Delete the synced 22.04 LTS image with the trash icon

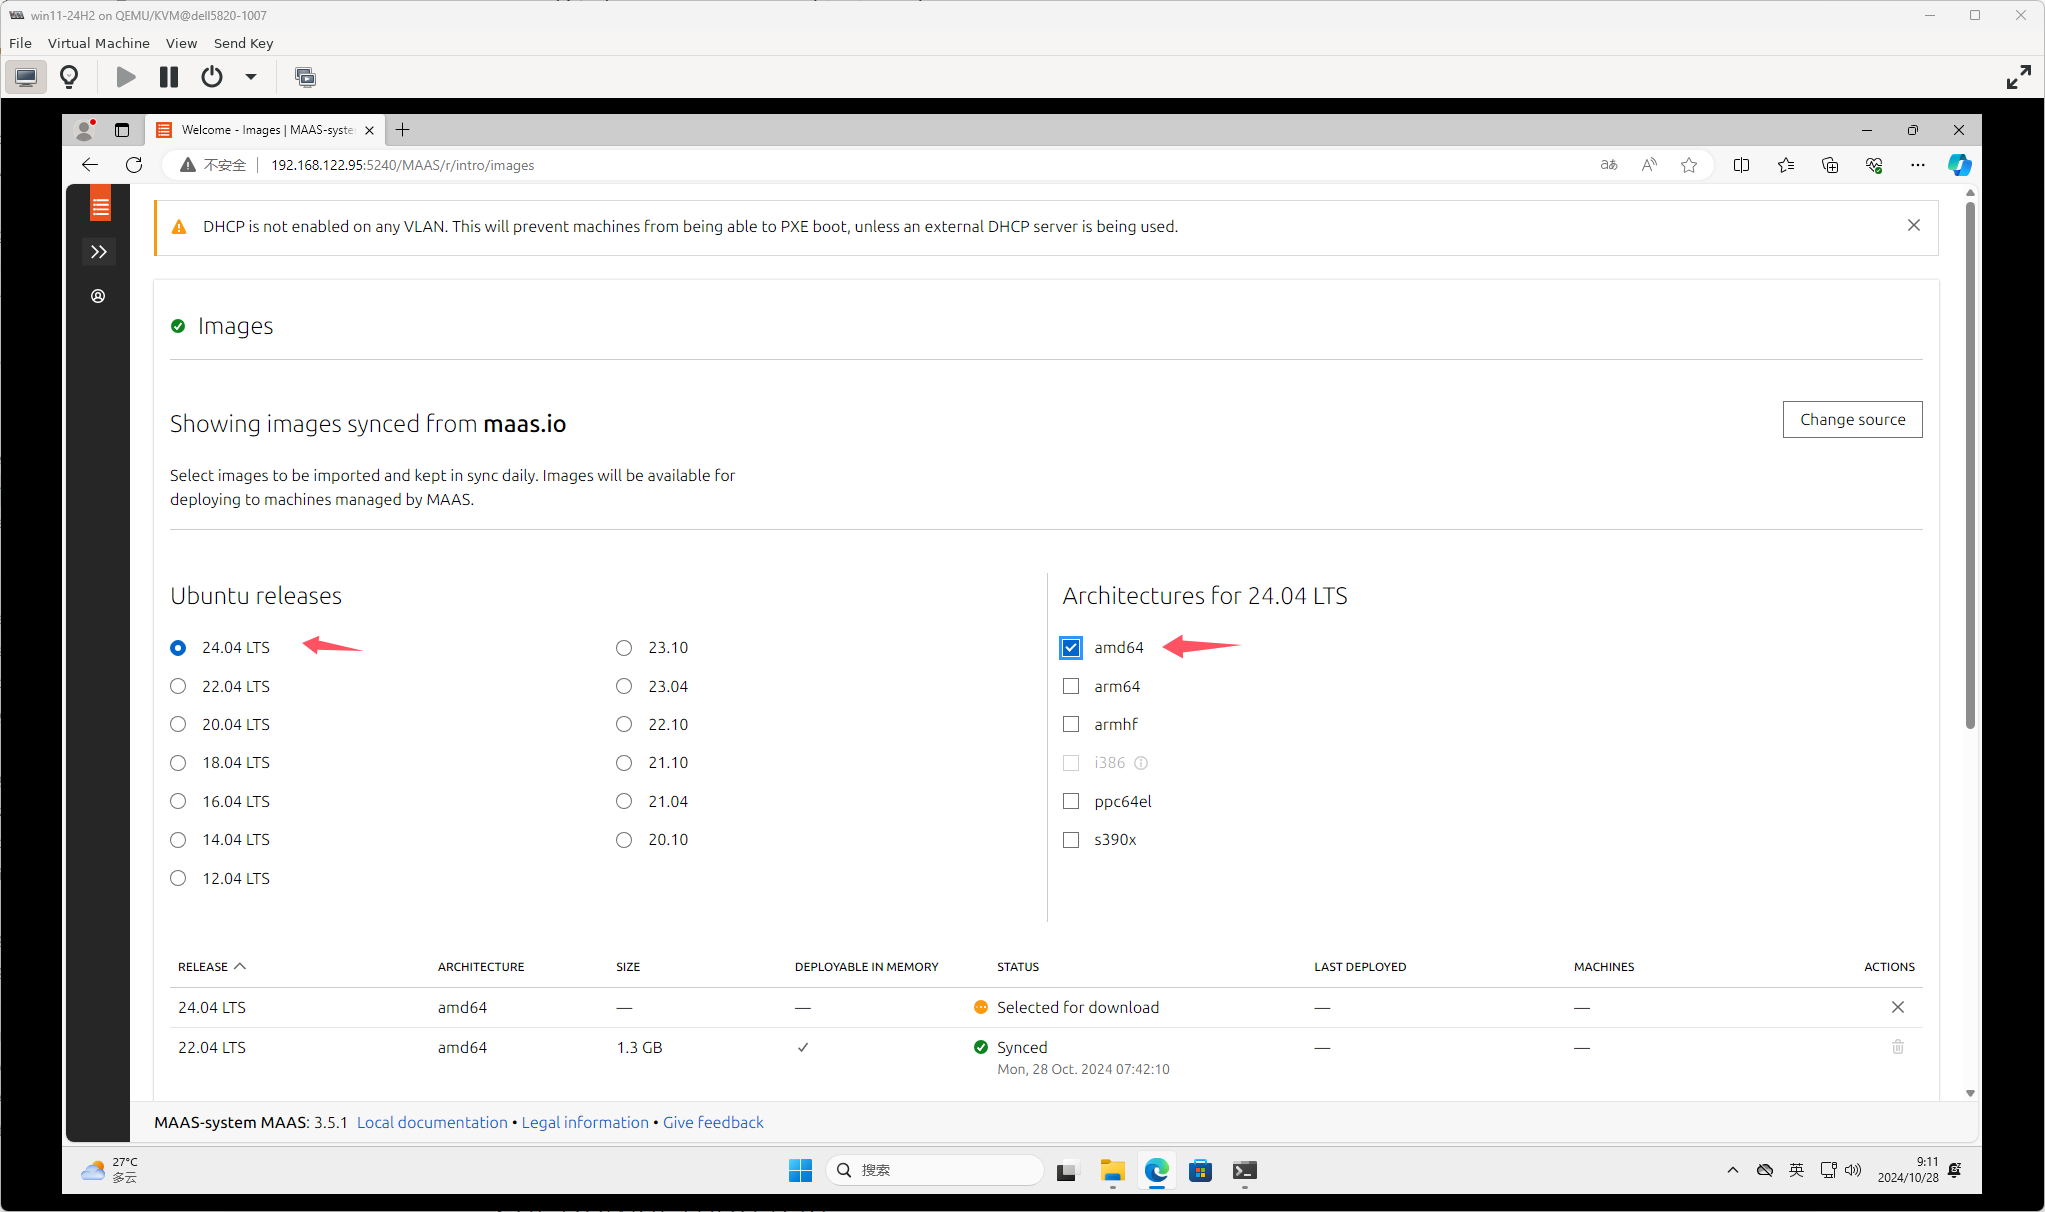coord(1897,1047)
